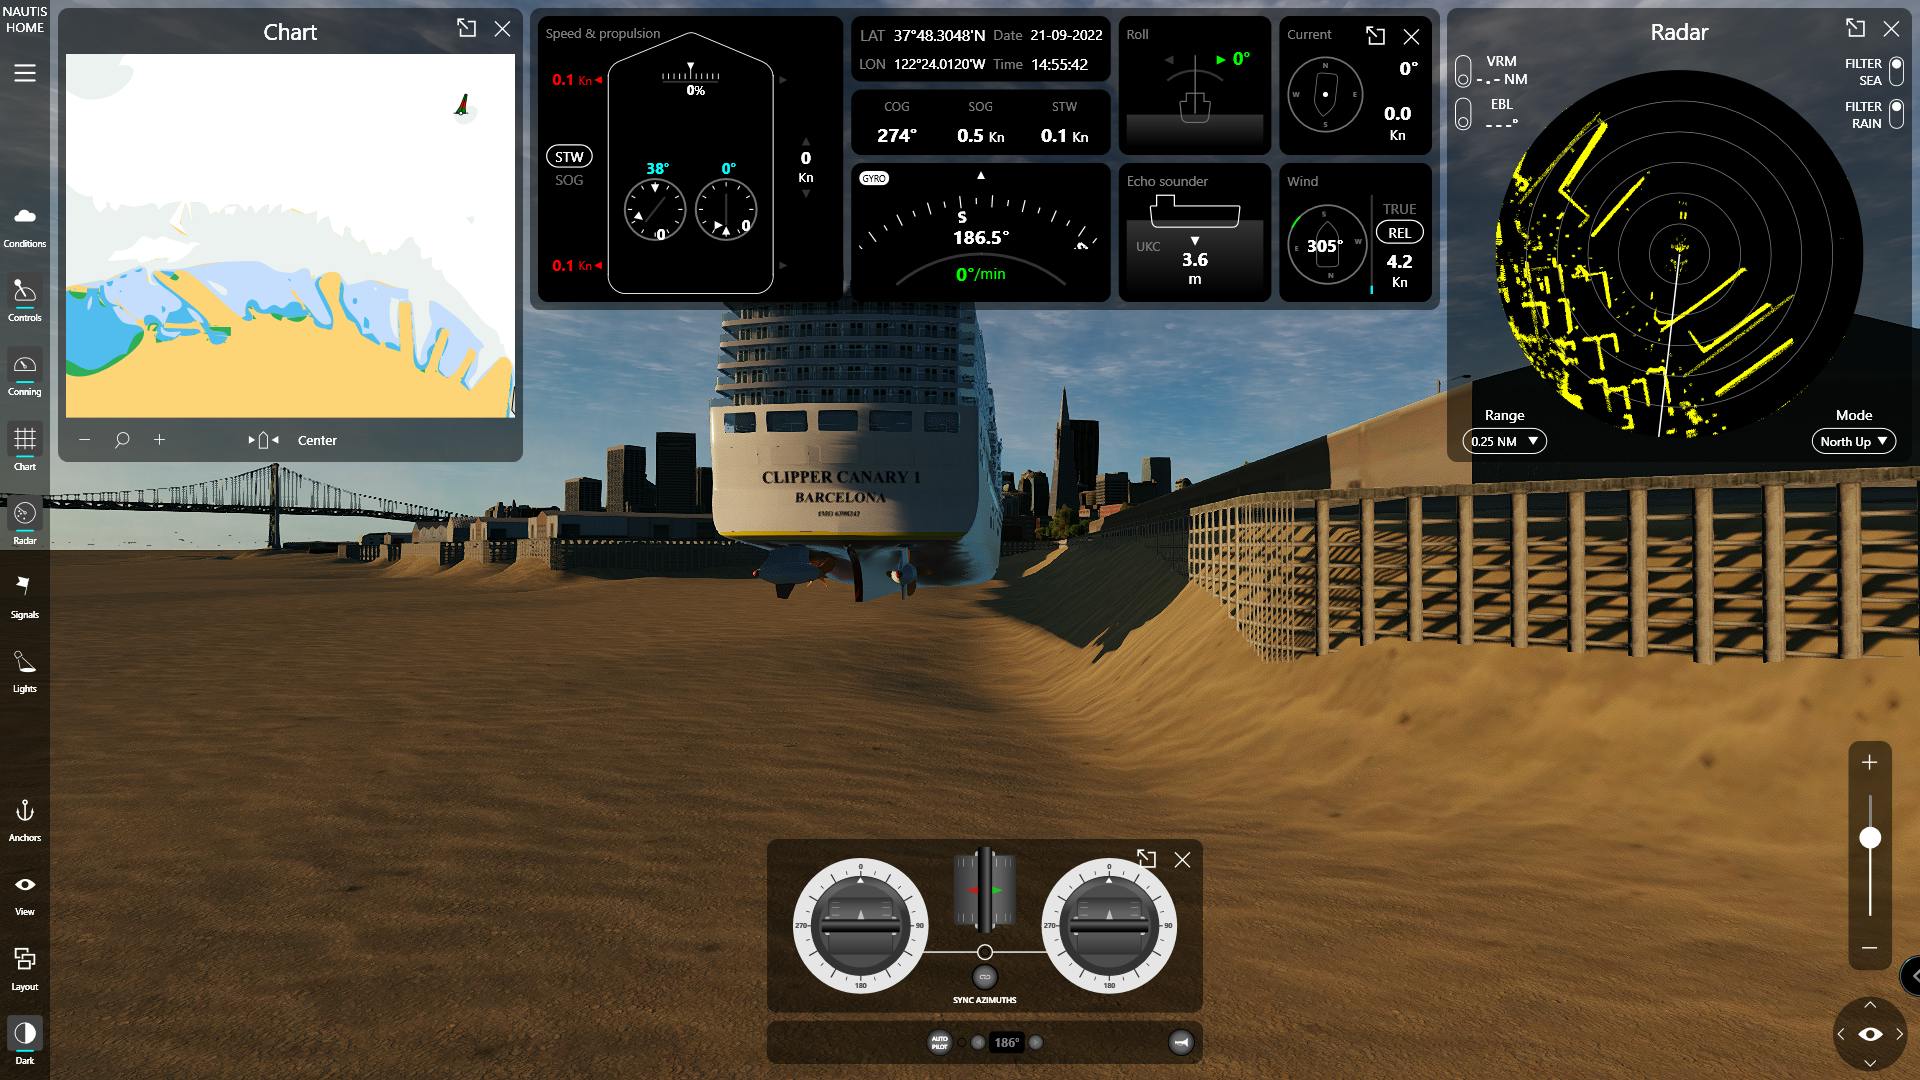Increase autopilot heading with right arrow
Viewport: 1920px width, 1080px height.
tap(1036, 1042)
